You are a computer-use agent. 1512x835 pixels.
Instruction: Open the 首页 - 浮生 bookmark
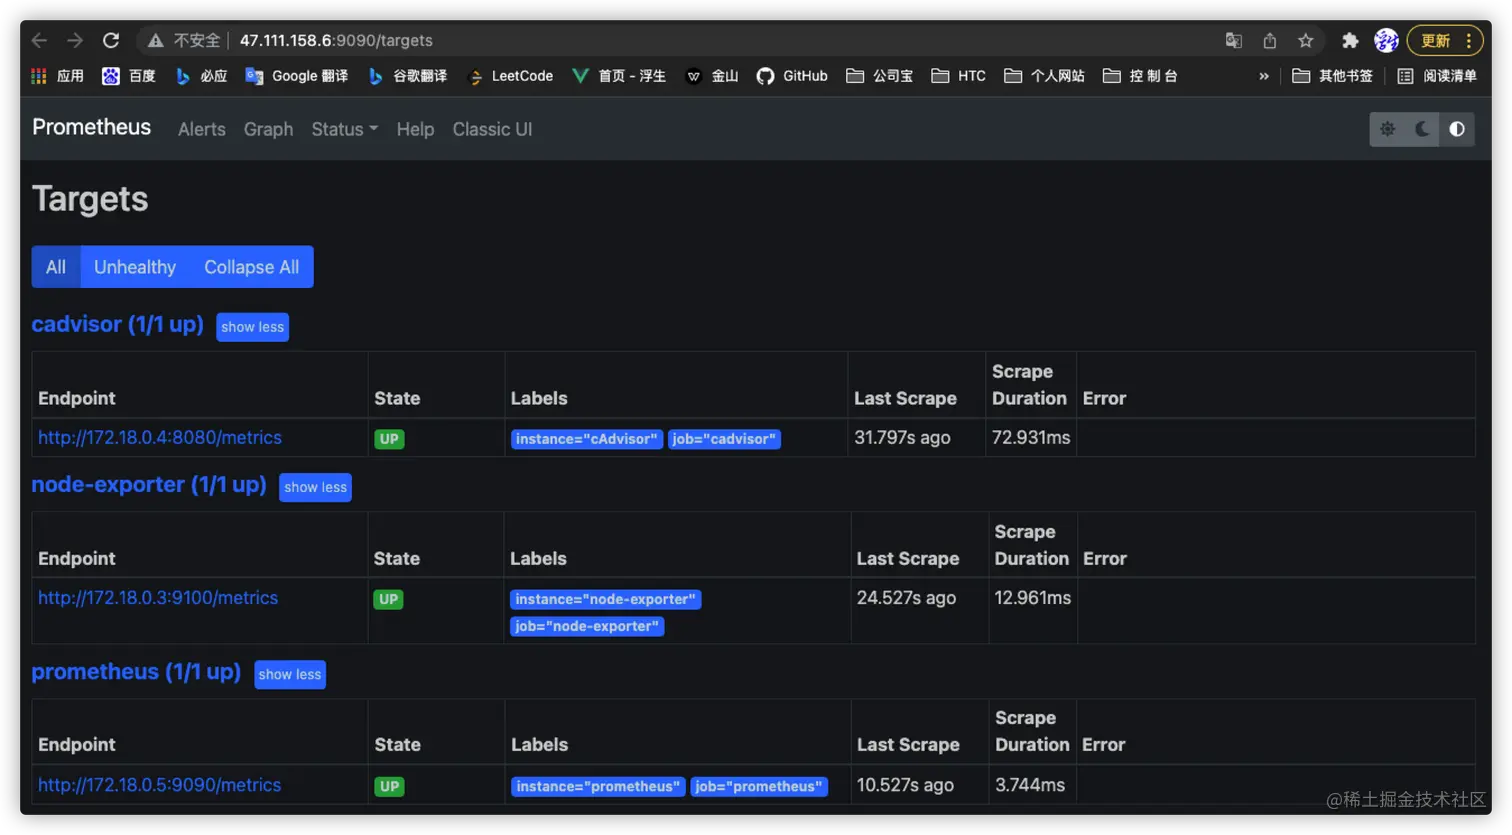click(x=619, y=76)
